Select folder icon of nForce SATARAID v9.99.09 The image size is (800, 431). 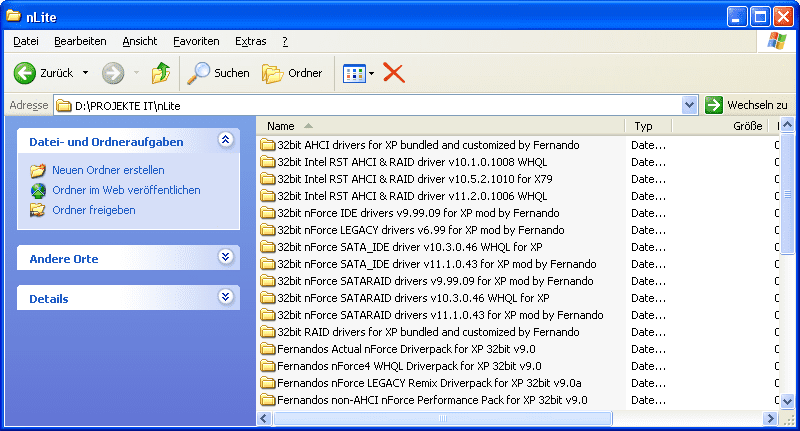[x=267, y=281]
